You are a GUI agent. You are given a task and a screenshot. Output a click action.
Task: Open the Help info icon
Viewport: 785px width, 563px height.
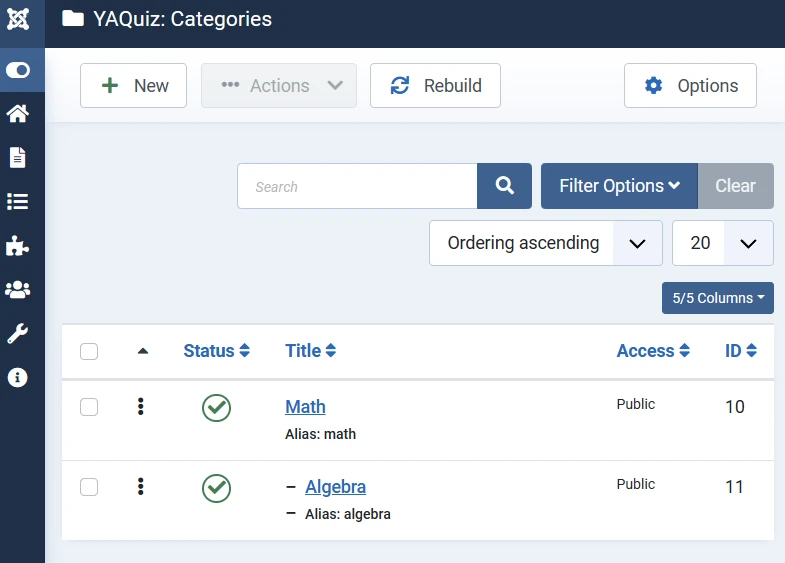tap(18, 377)
